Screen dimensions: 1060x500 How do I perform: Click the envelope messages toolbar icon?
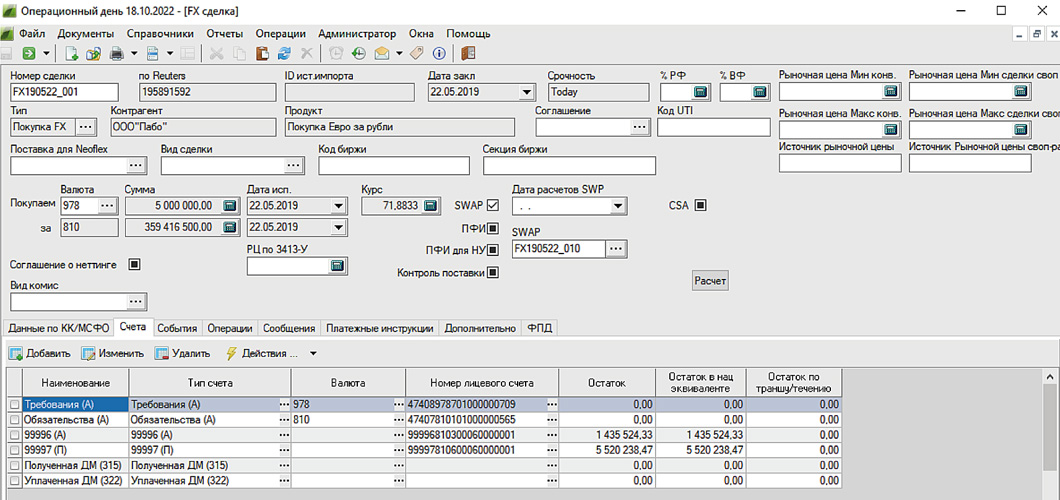pyautogui.click(x=381, y=53)
